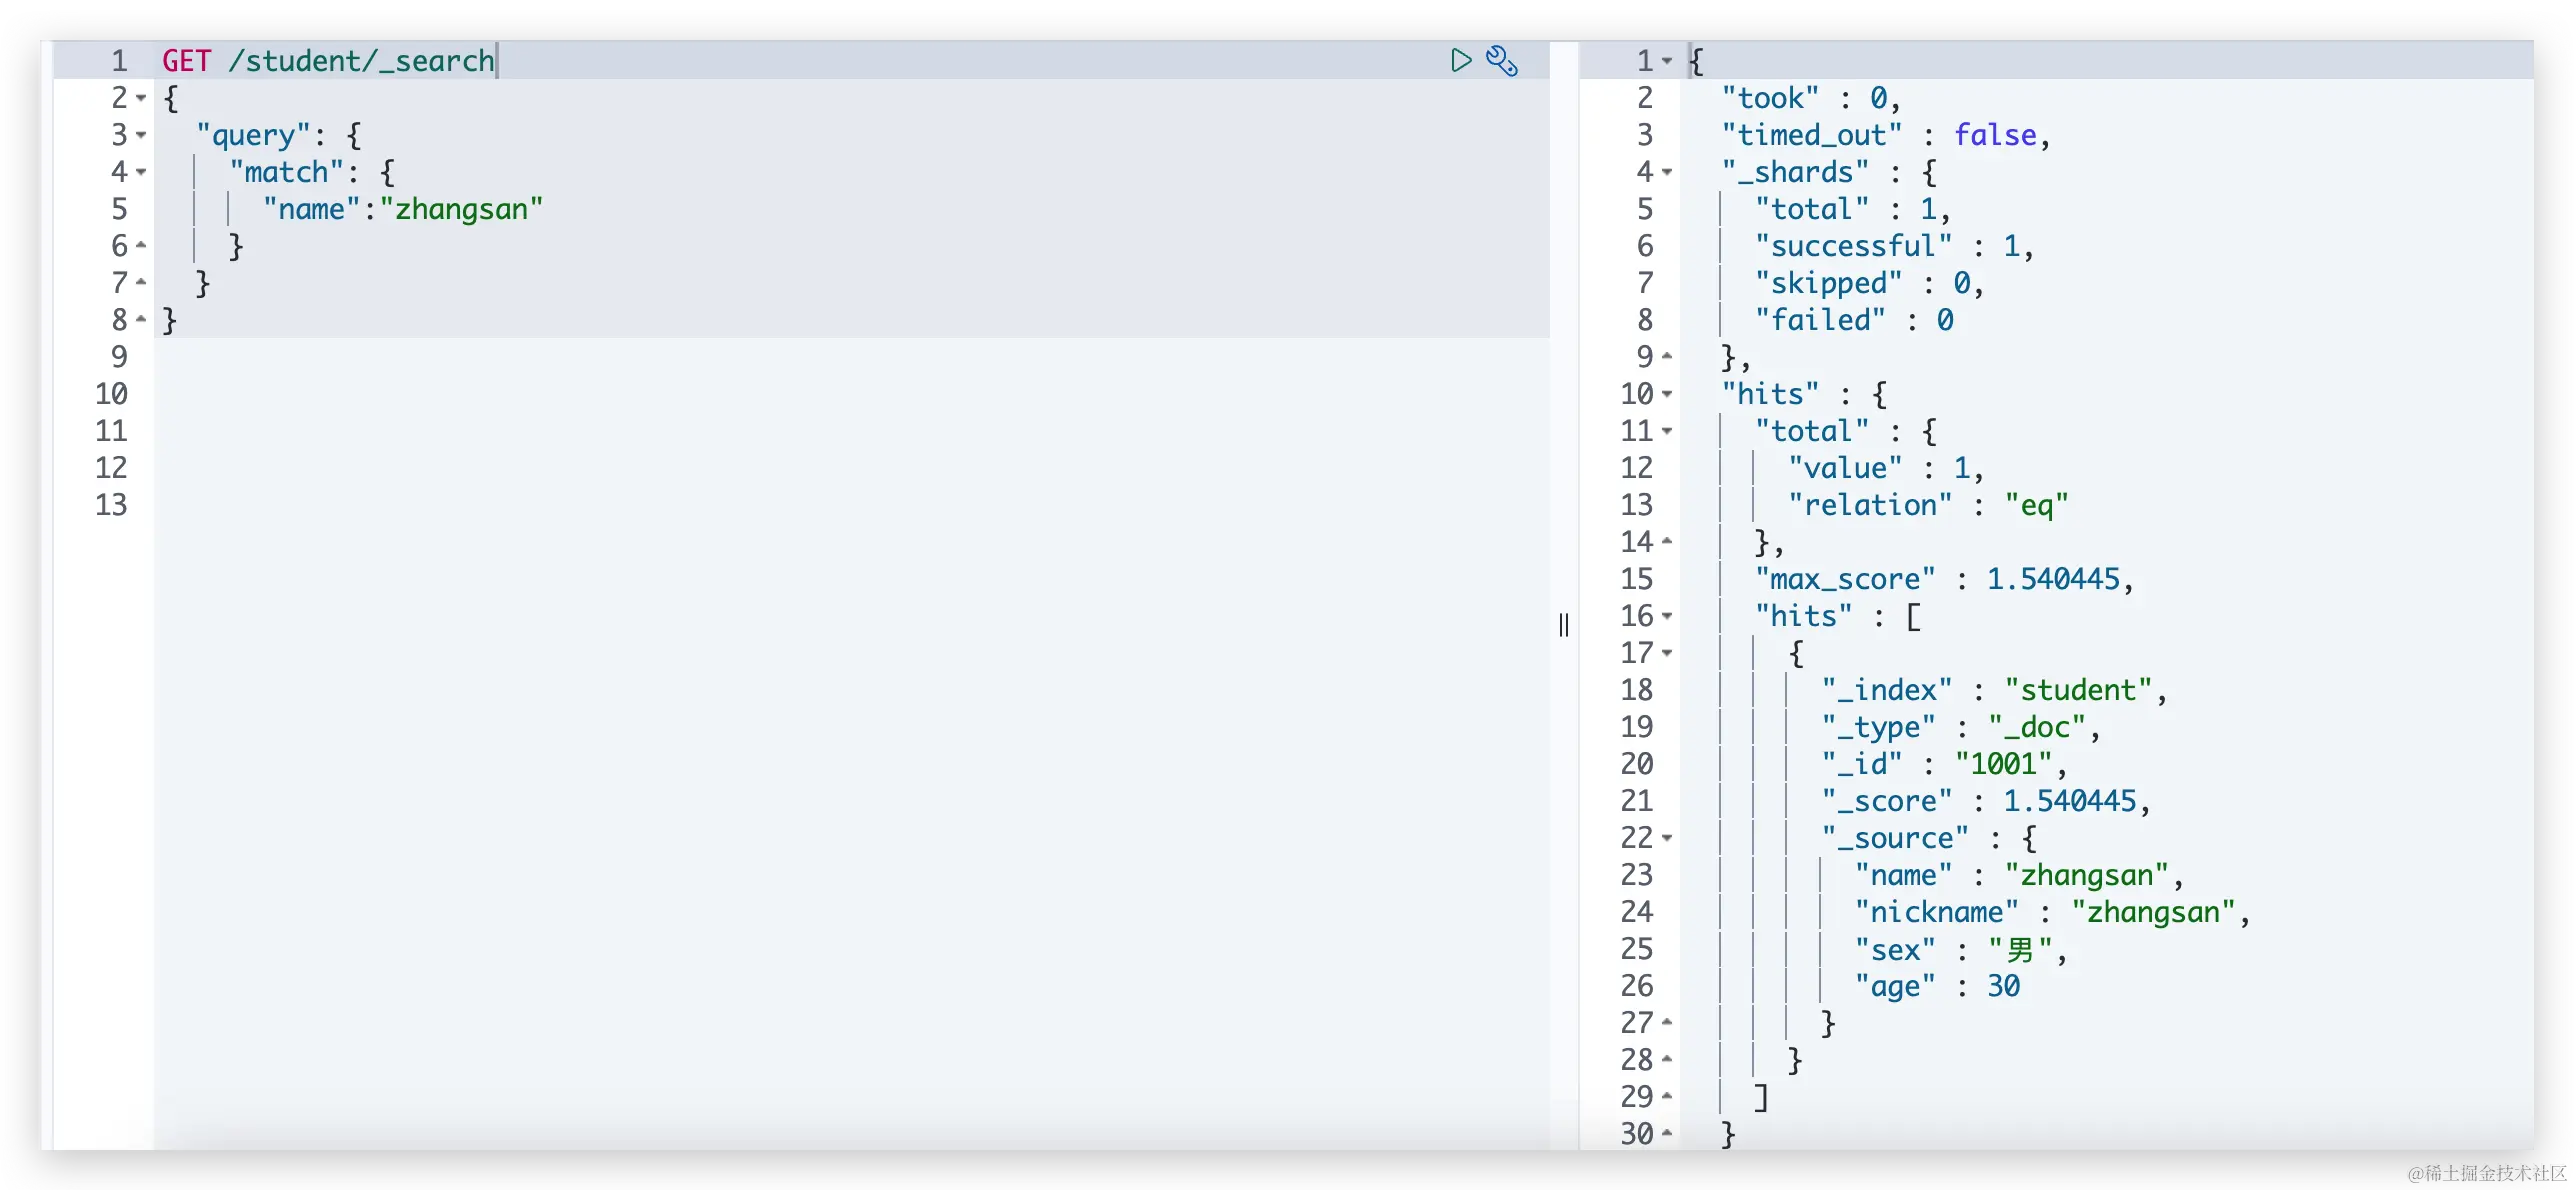Open the wrench settings icon

[x=1501, y=61]
